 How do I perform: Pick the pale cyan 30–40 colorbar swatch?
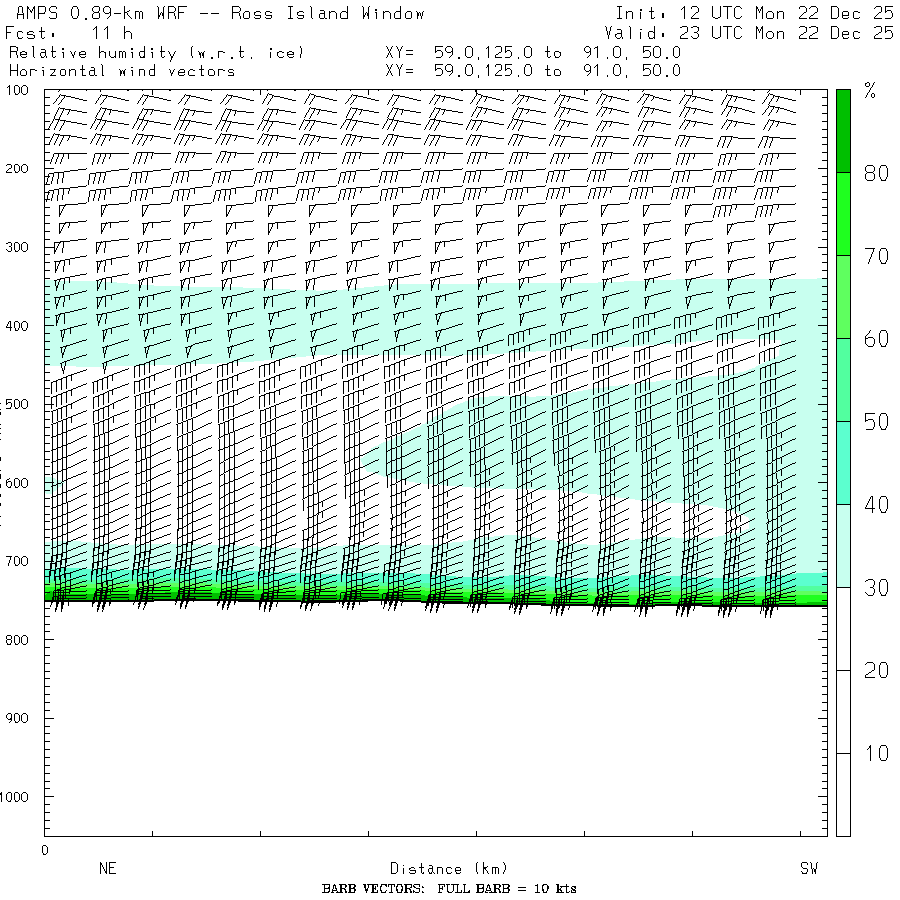843,546
